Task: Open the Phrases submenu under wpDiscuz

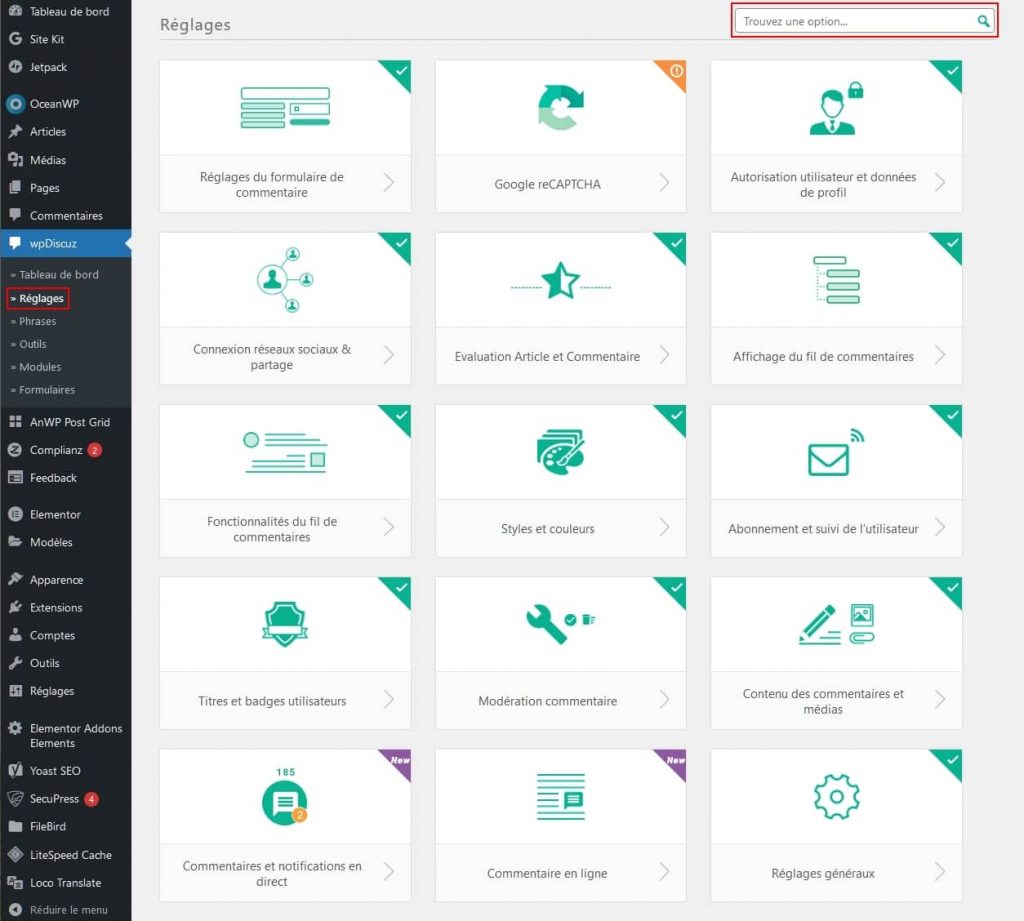Action: pos(38,321)
